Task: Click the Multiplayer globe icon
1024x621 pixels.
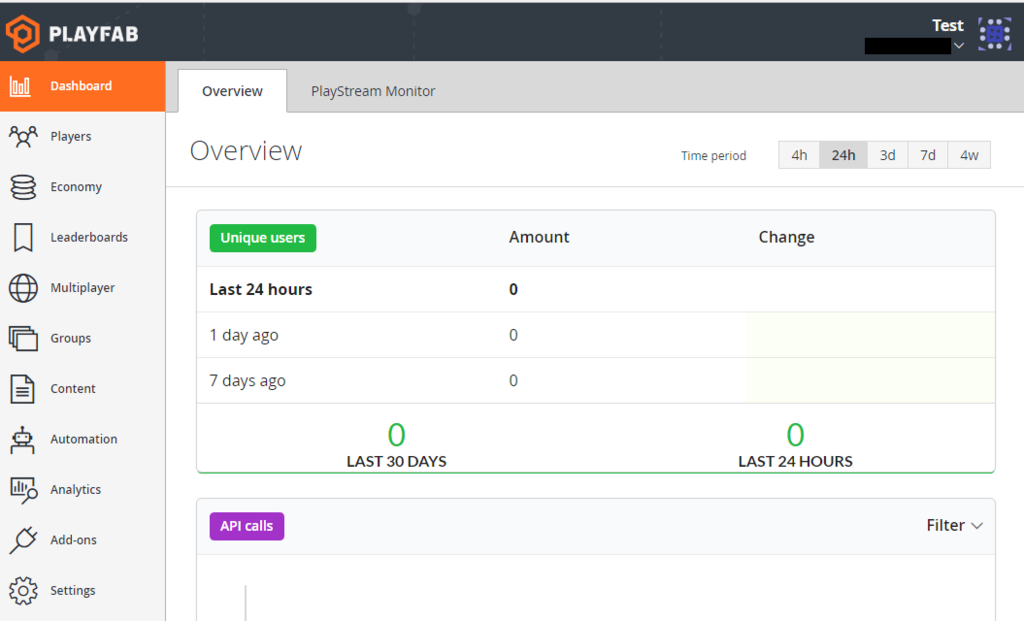Action: [23, 288]
